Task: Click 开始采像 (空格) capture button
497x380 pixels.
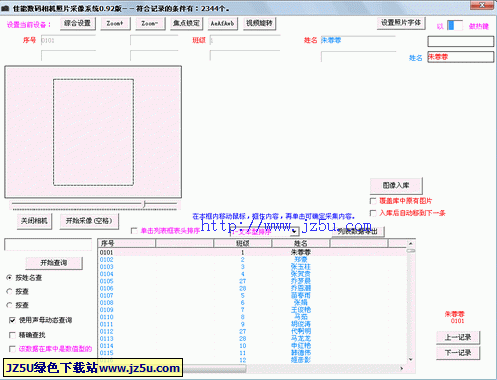Action: 89,221
